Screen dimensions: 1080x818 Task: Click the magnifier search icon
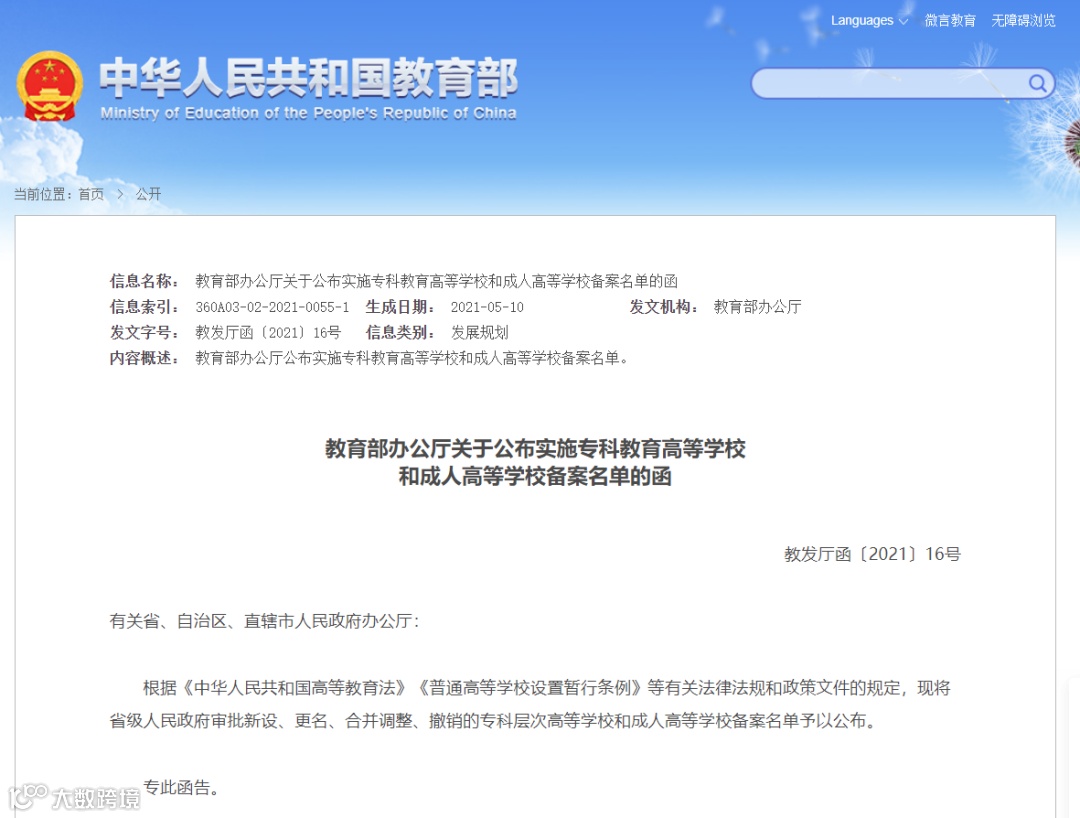(x=1037, y=83)
